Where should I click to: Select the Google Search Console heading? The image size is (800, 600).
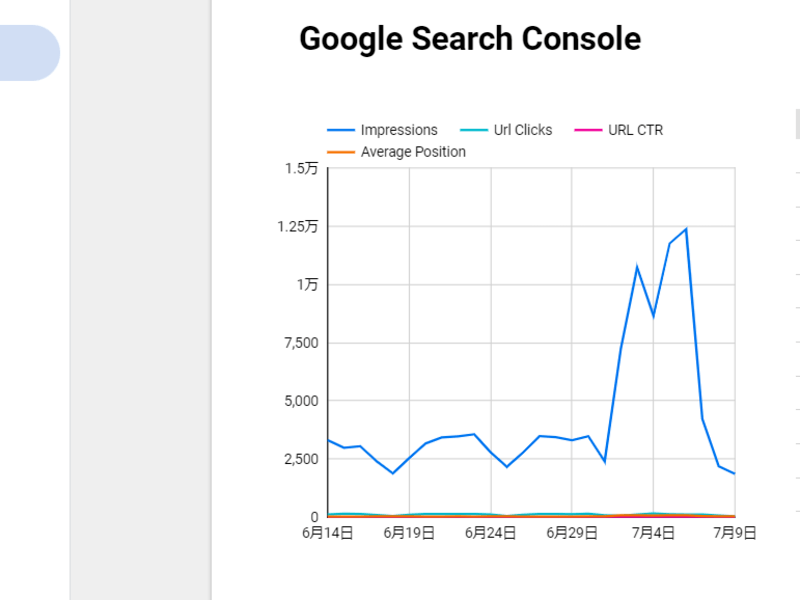[470, 39]
